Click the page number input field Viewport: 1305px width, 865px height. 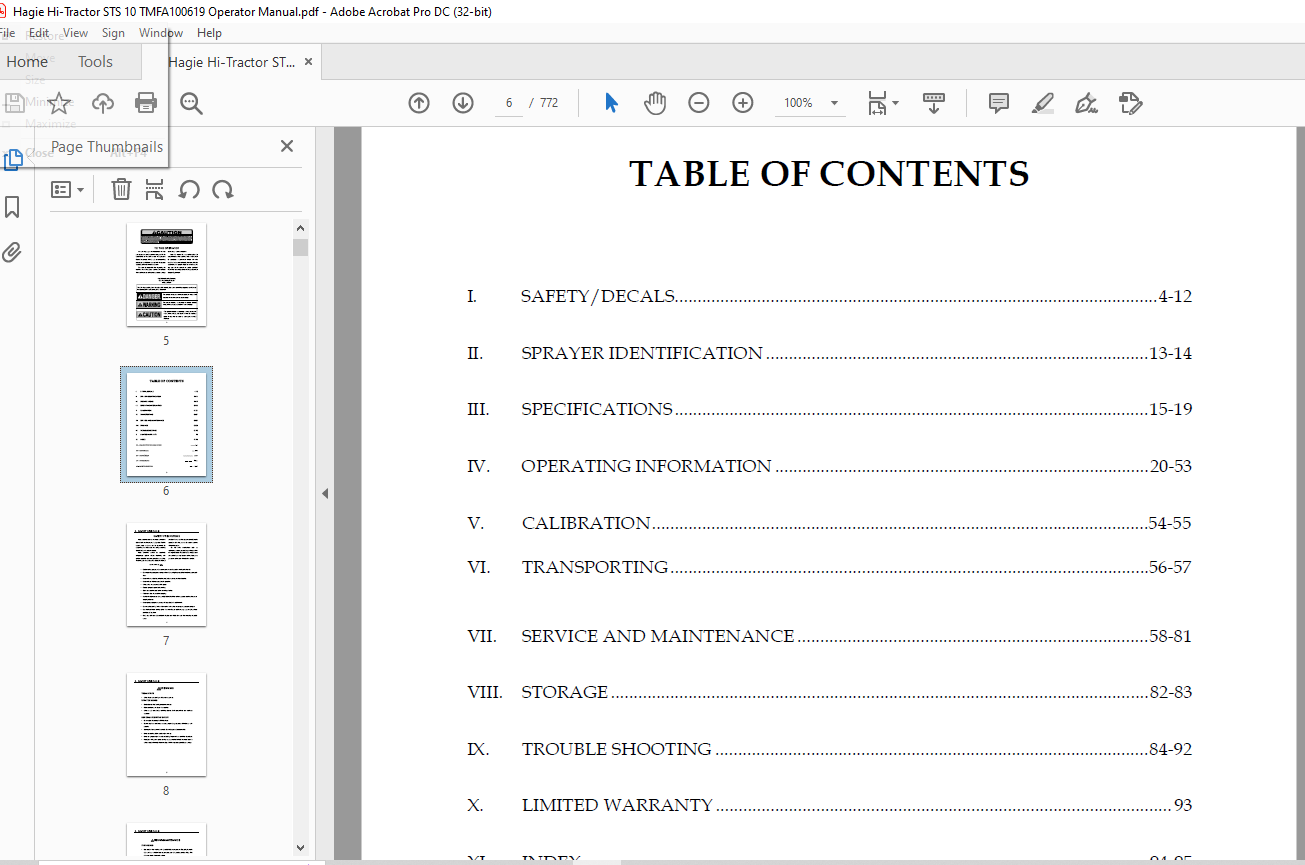pyautogui.click(x=509, y=103)
